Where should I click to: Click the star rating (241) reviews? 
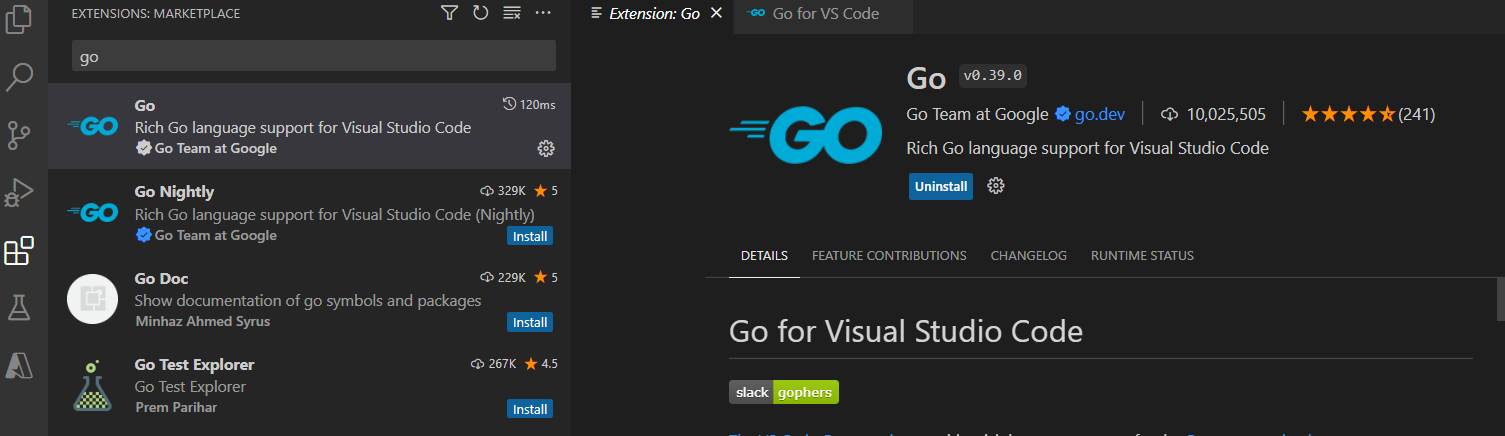click(x=1368, y=114)
